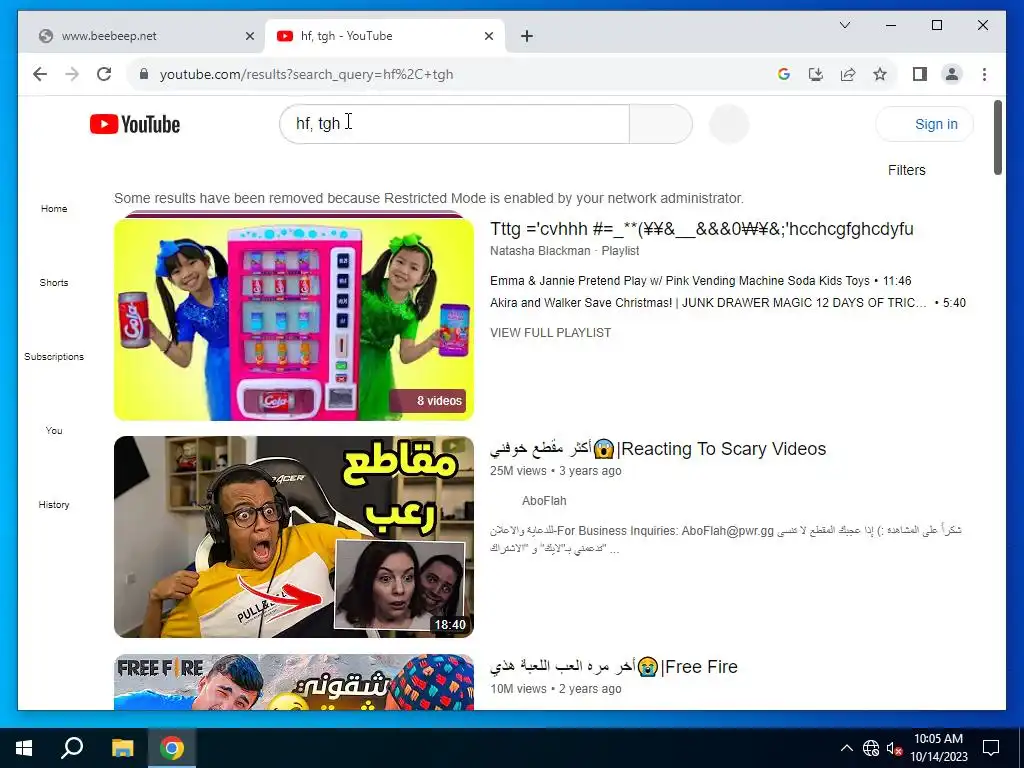Open the Tttg ='cvhhh playlist title
The width and height of the screenshot is (1024, 768).
click(701, 229)
